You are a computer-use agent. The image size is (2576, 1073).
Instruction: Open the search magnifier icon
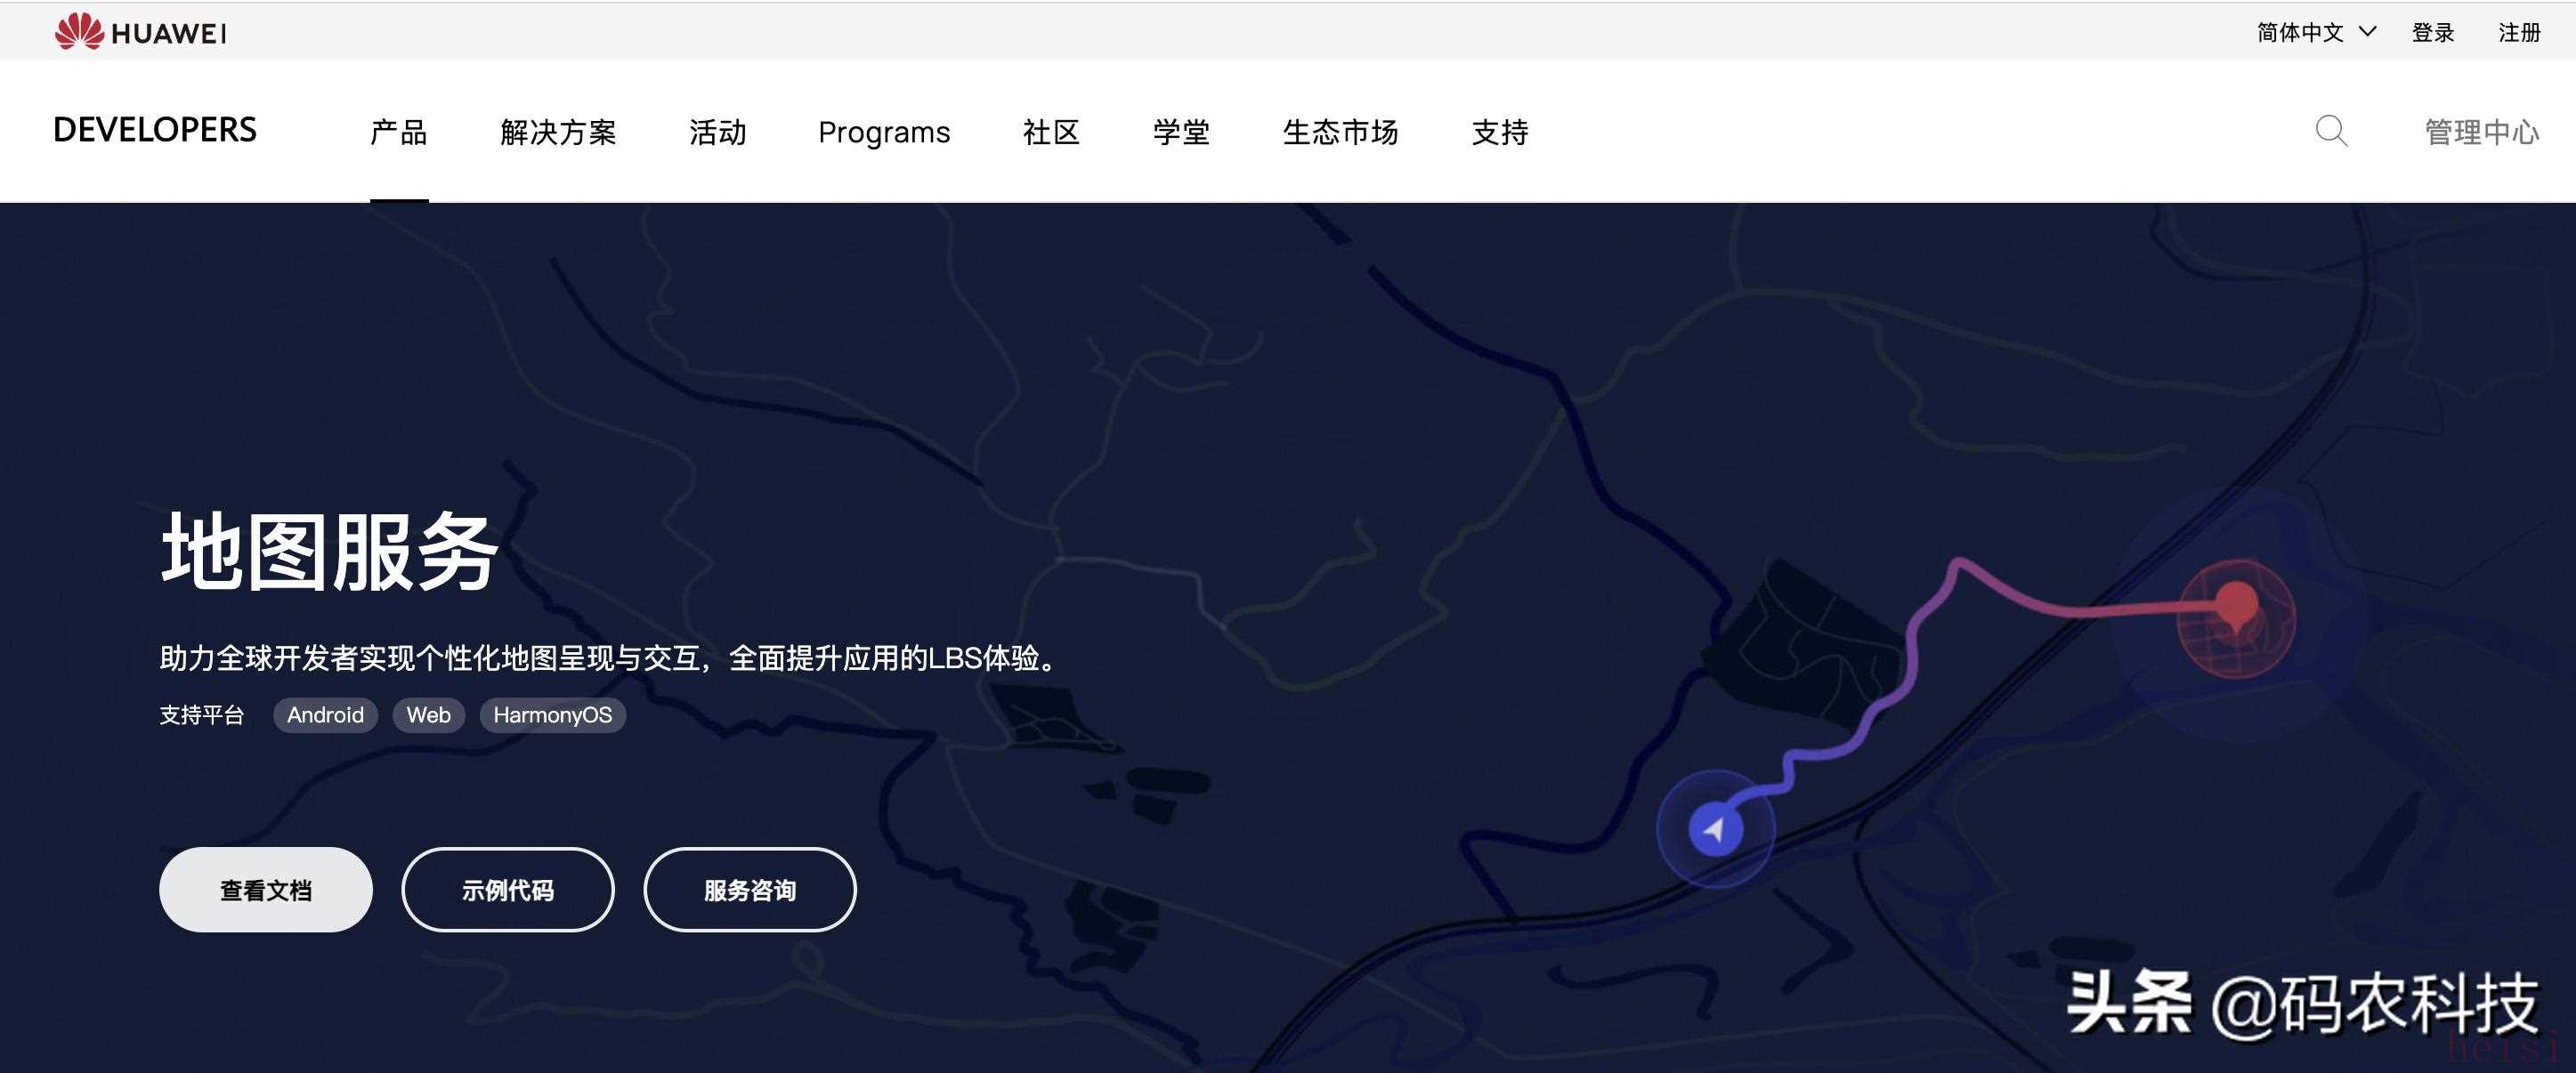tap(2331, 131)
